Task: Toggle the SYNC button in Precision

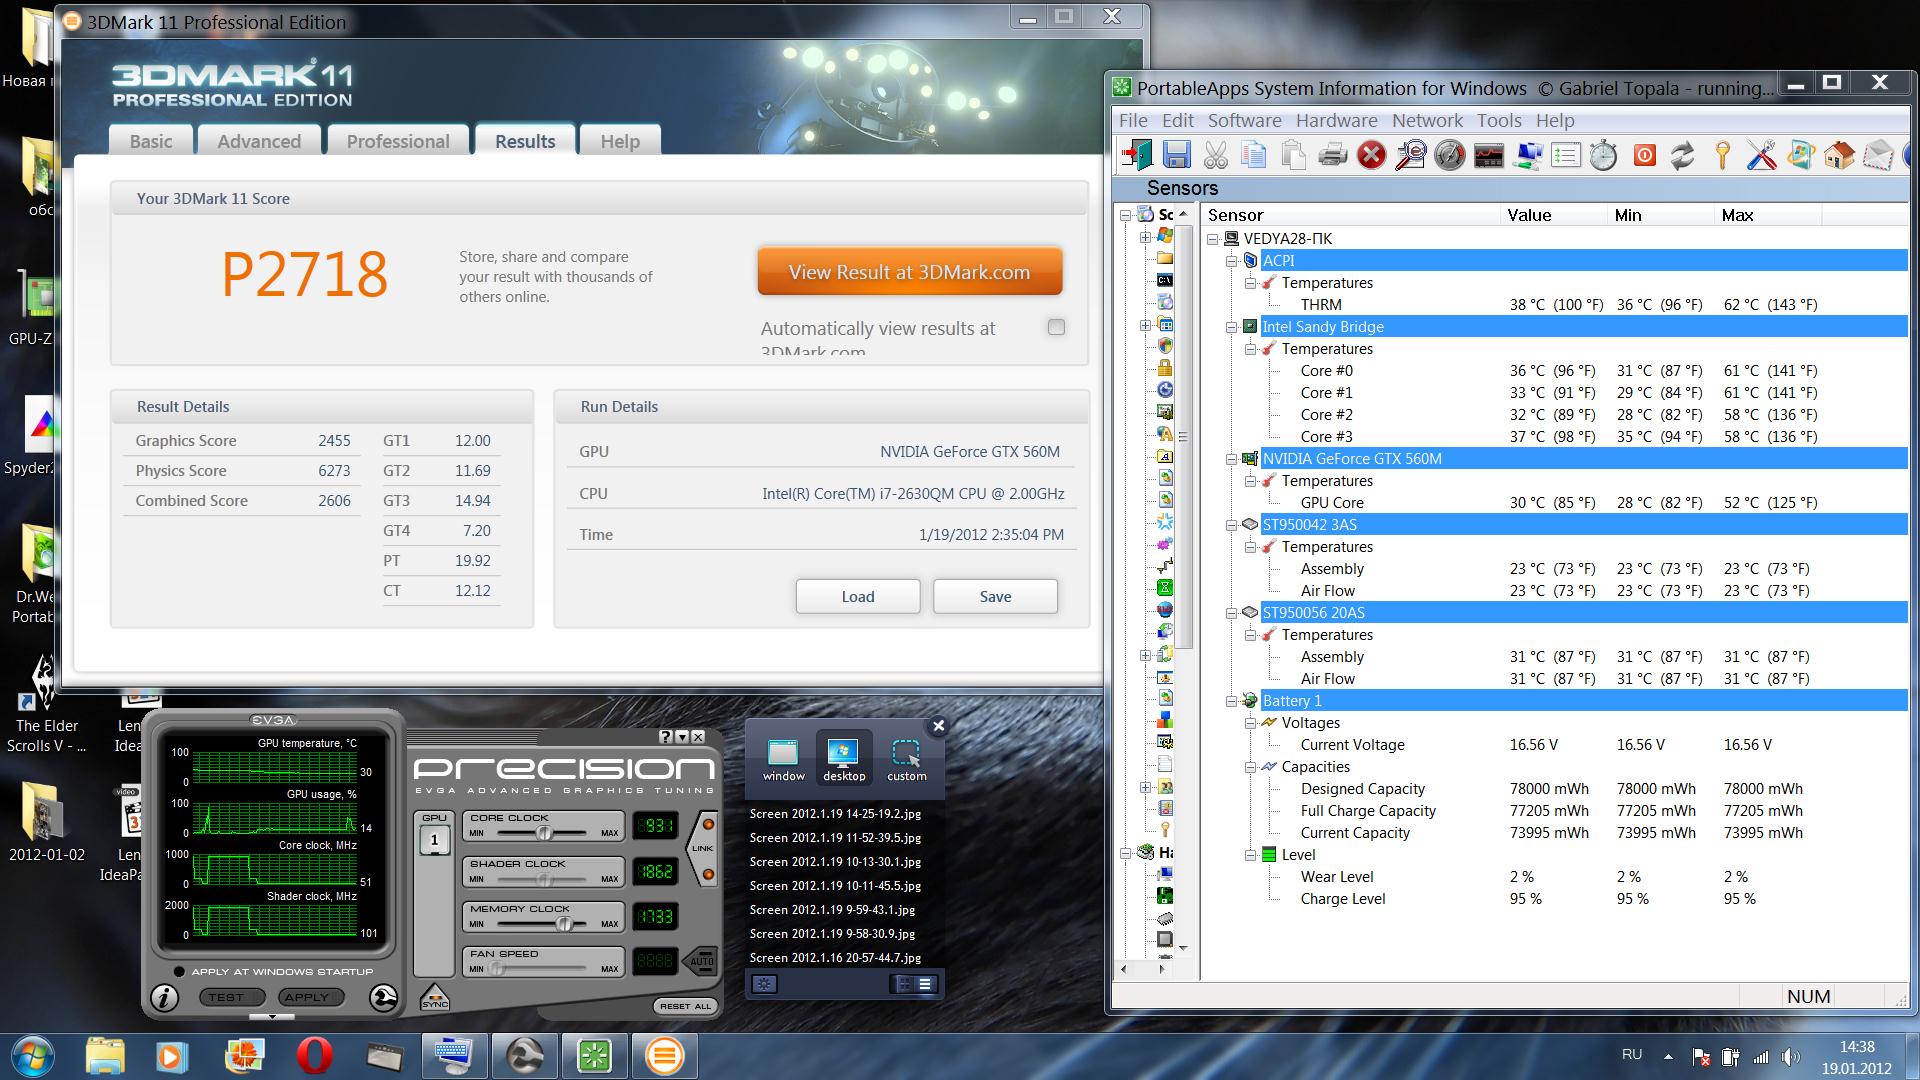Action: 434,997
